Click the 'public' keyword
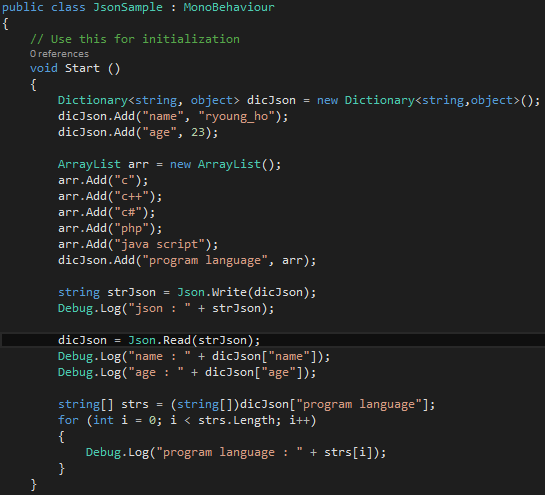545x495 pixels. 23,7
